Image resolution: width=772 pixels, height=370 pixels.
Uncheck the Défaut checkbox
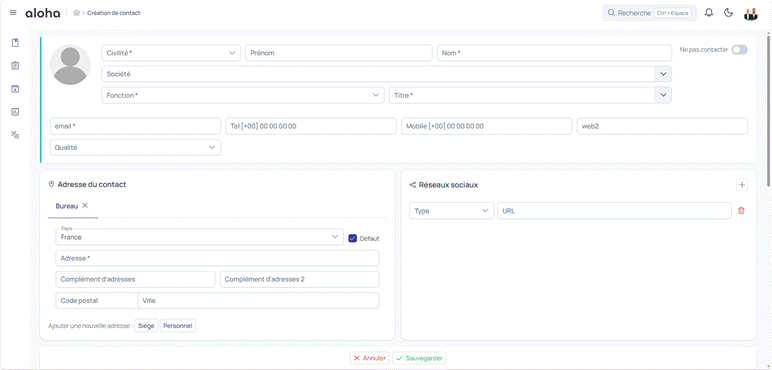coord(353,238)
